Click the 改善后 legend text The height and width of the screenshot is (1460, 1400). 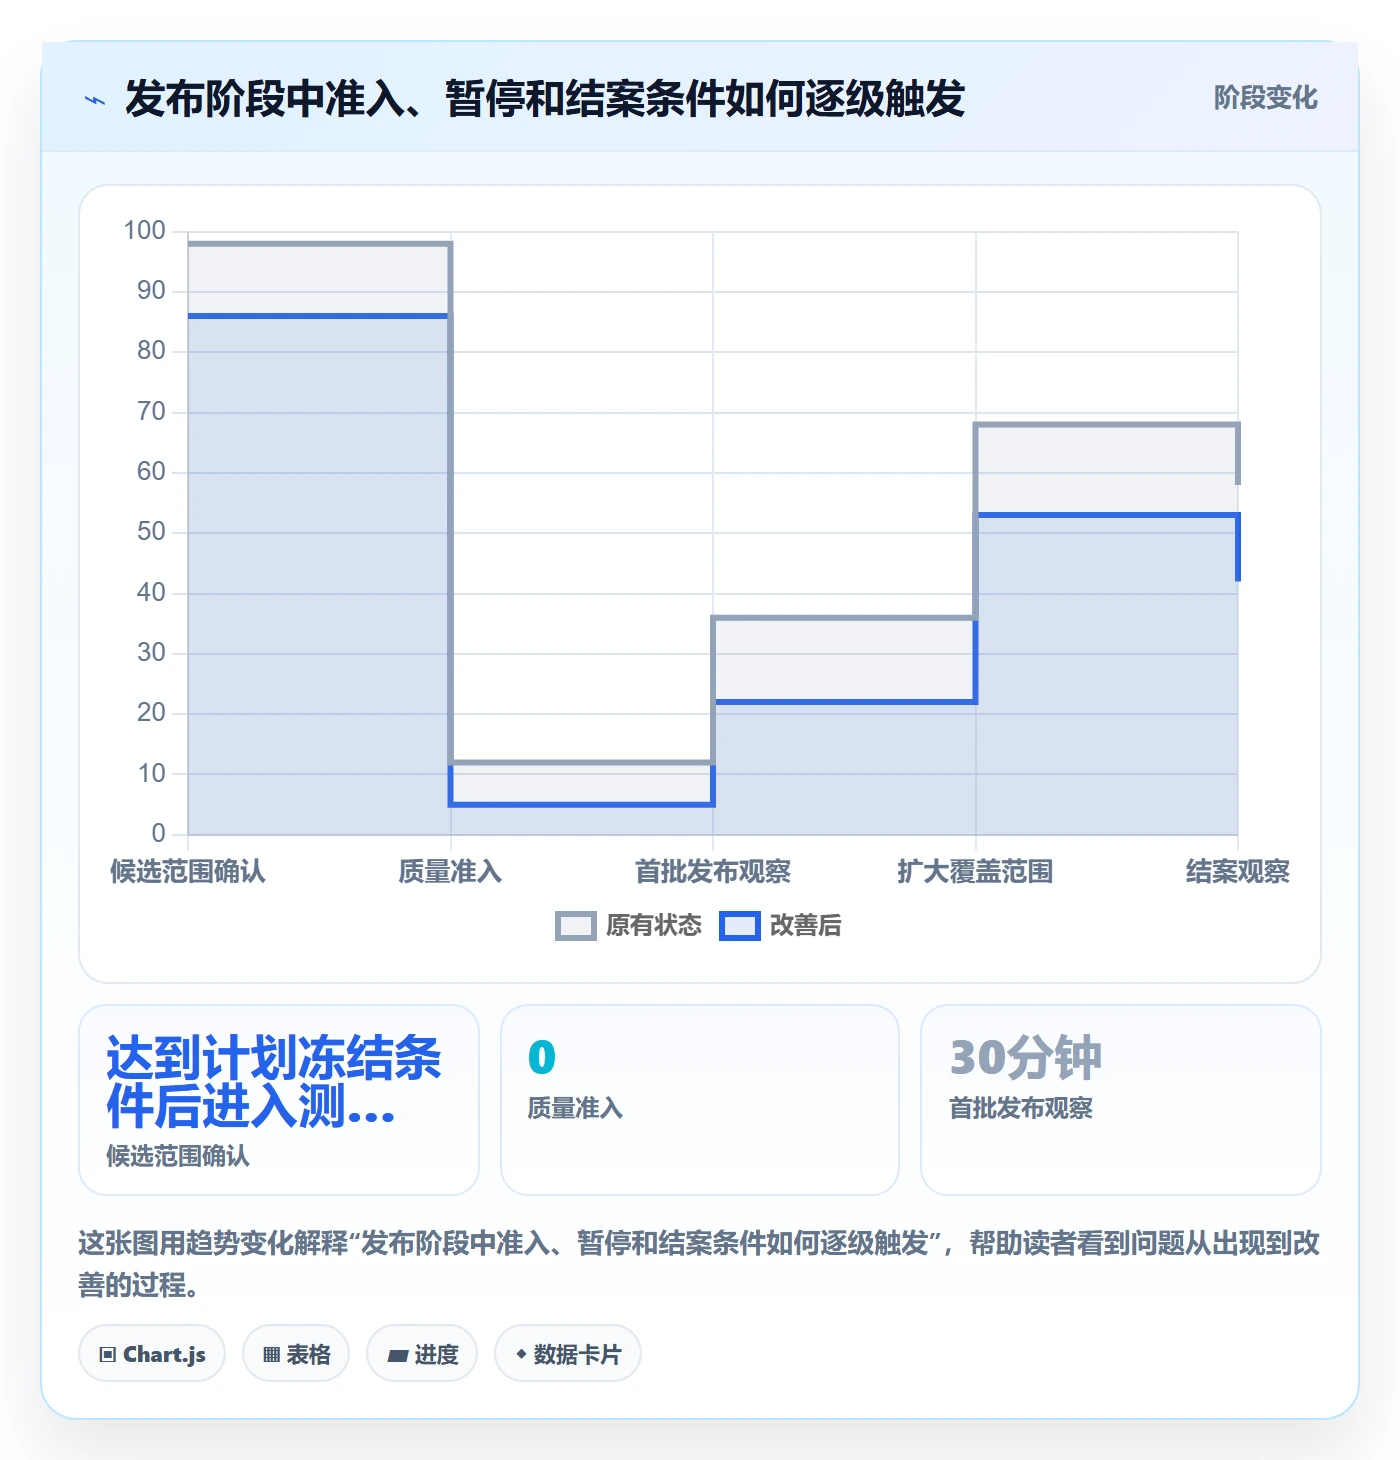(805, 926)
